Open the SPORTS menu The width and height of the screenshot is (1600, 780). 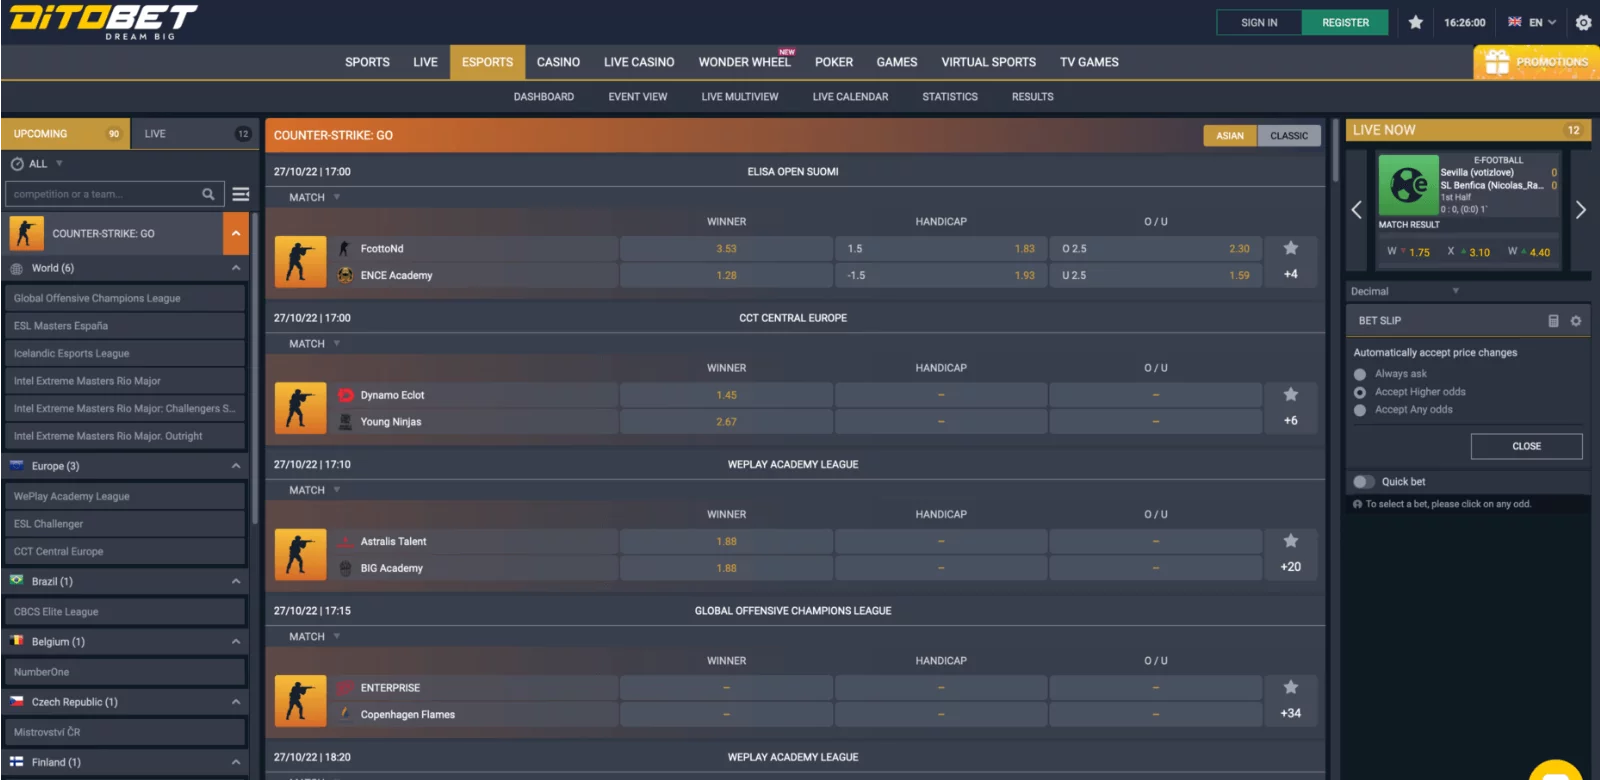(367, 62)
